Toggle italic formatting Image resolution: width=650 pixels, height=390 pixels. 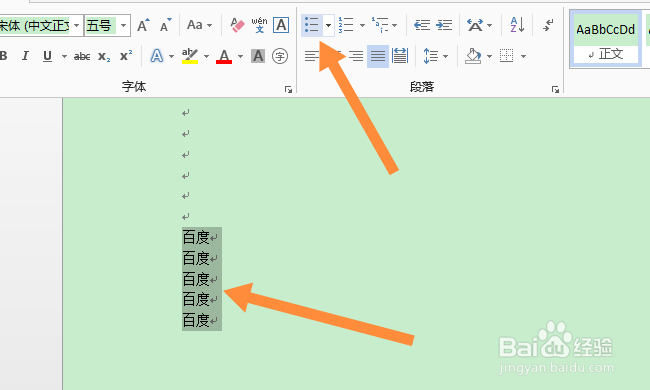pos(25,56)
